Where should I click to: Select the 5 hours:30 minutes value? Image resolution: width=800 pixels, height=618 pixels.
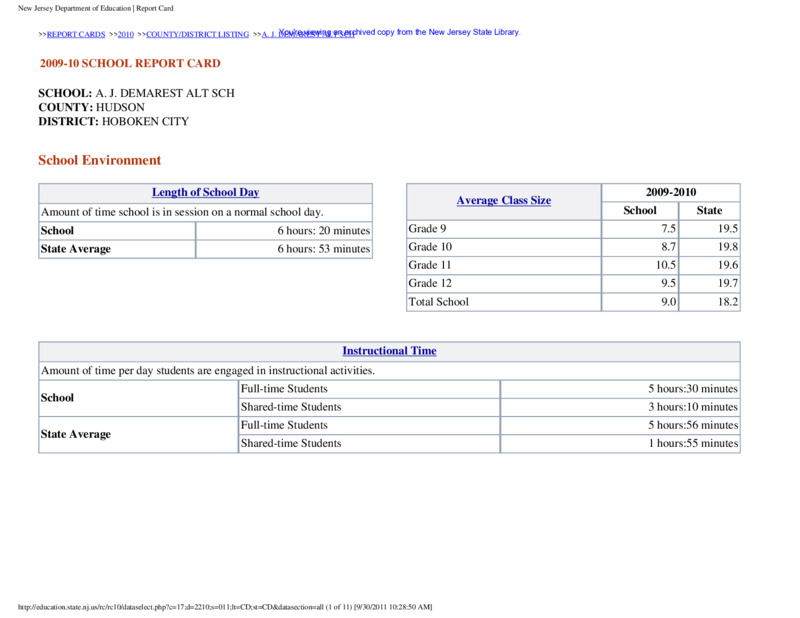click(x=693, y=389)
